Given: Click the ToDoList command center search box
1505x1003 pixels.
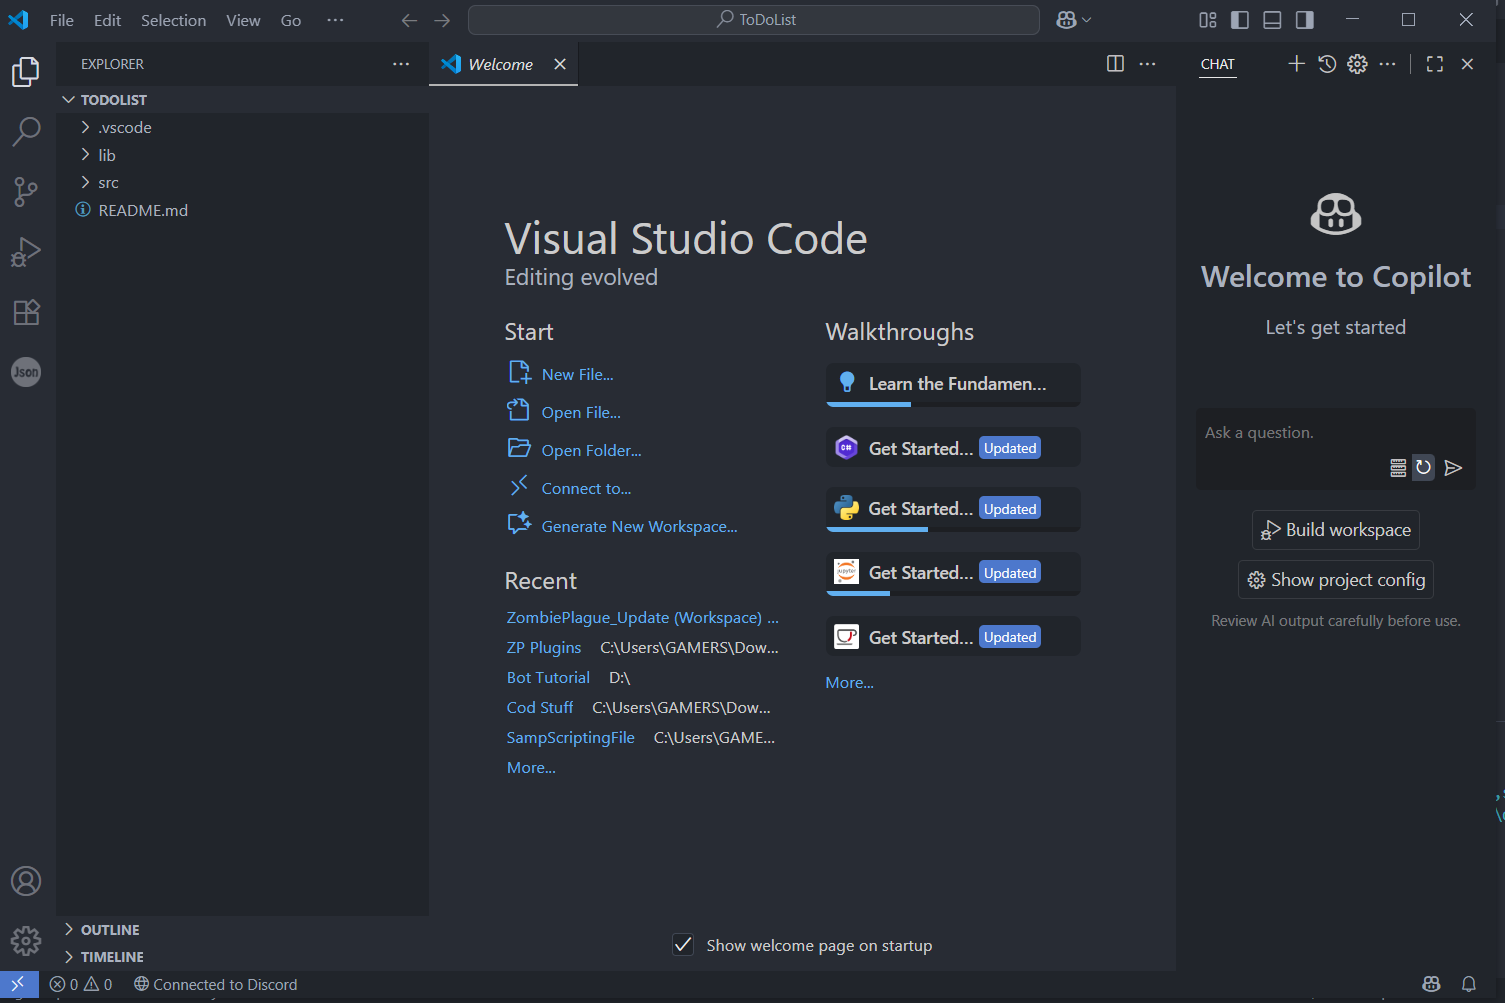Looking at the screenshot, I should [x=754, y=20].
